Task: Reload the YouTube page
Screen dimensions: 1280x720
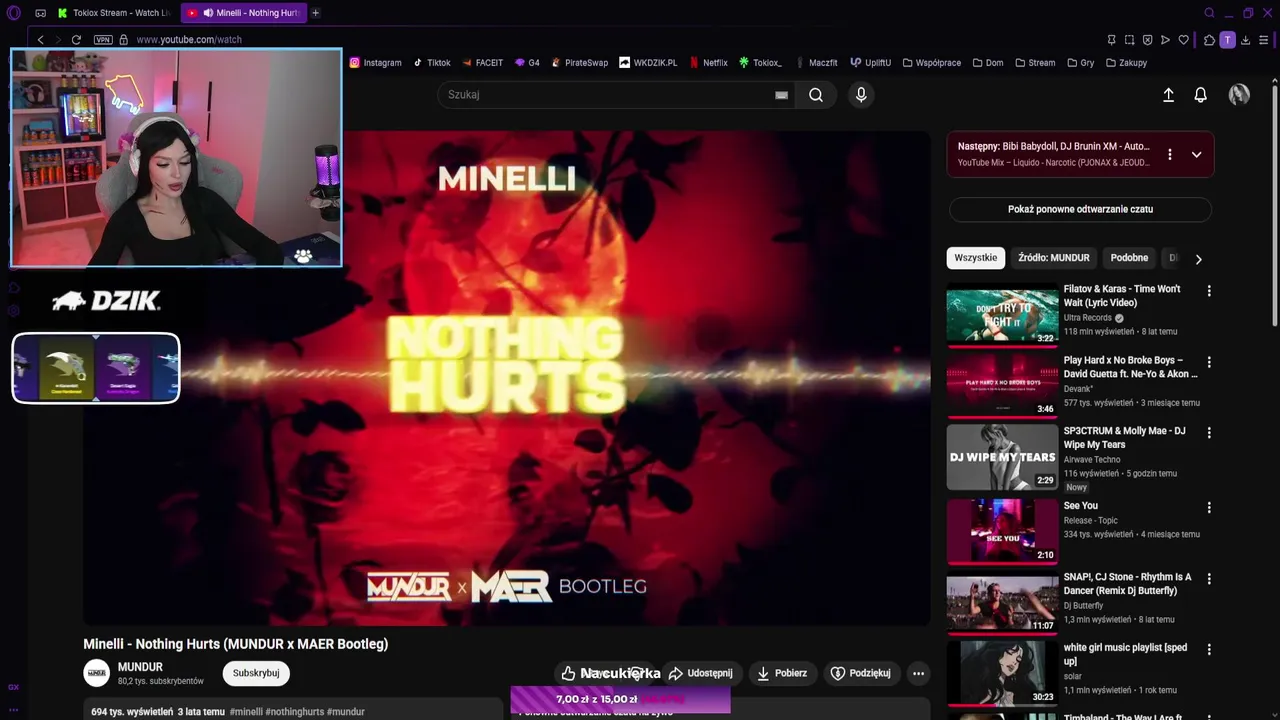Action: coord(76,39)
